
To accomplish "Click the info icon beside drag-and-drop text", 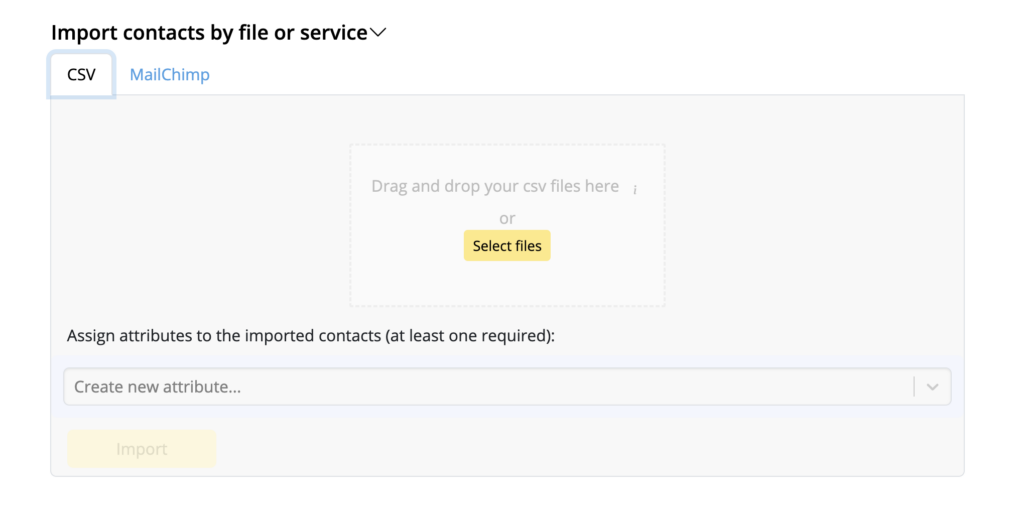I will tap(634, 189).
